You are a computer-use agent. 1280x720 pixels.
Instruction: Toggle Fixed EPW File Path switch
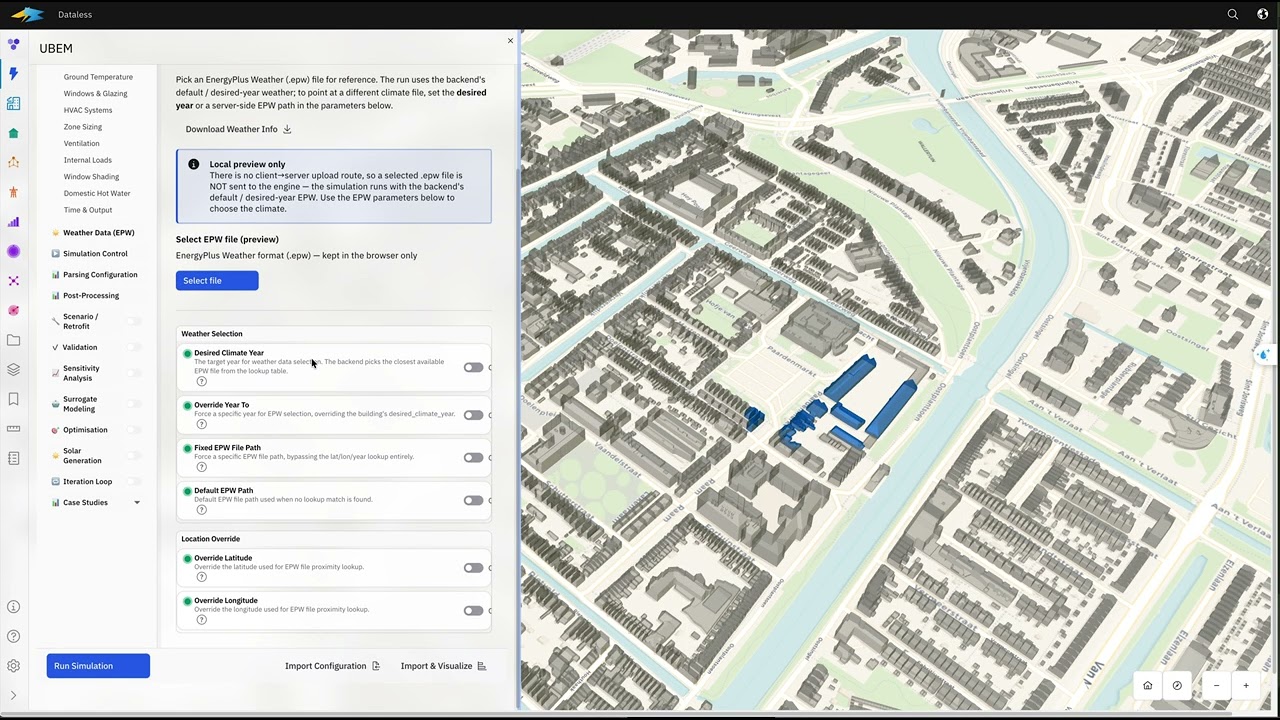473,458
